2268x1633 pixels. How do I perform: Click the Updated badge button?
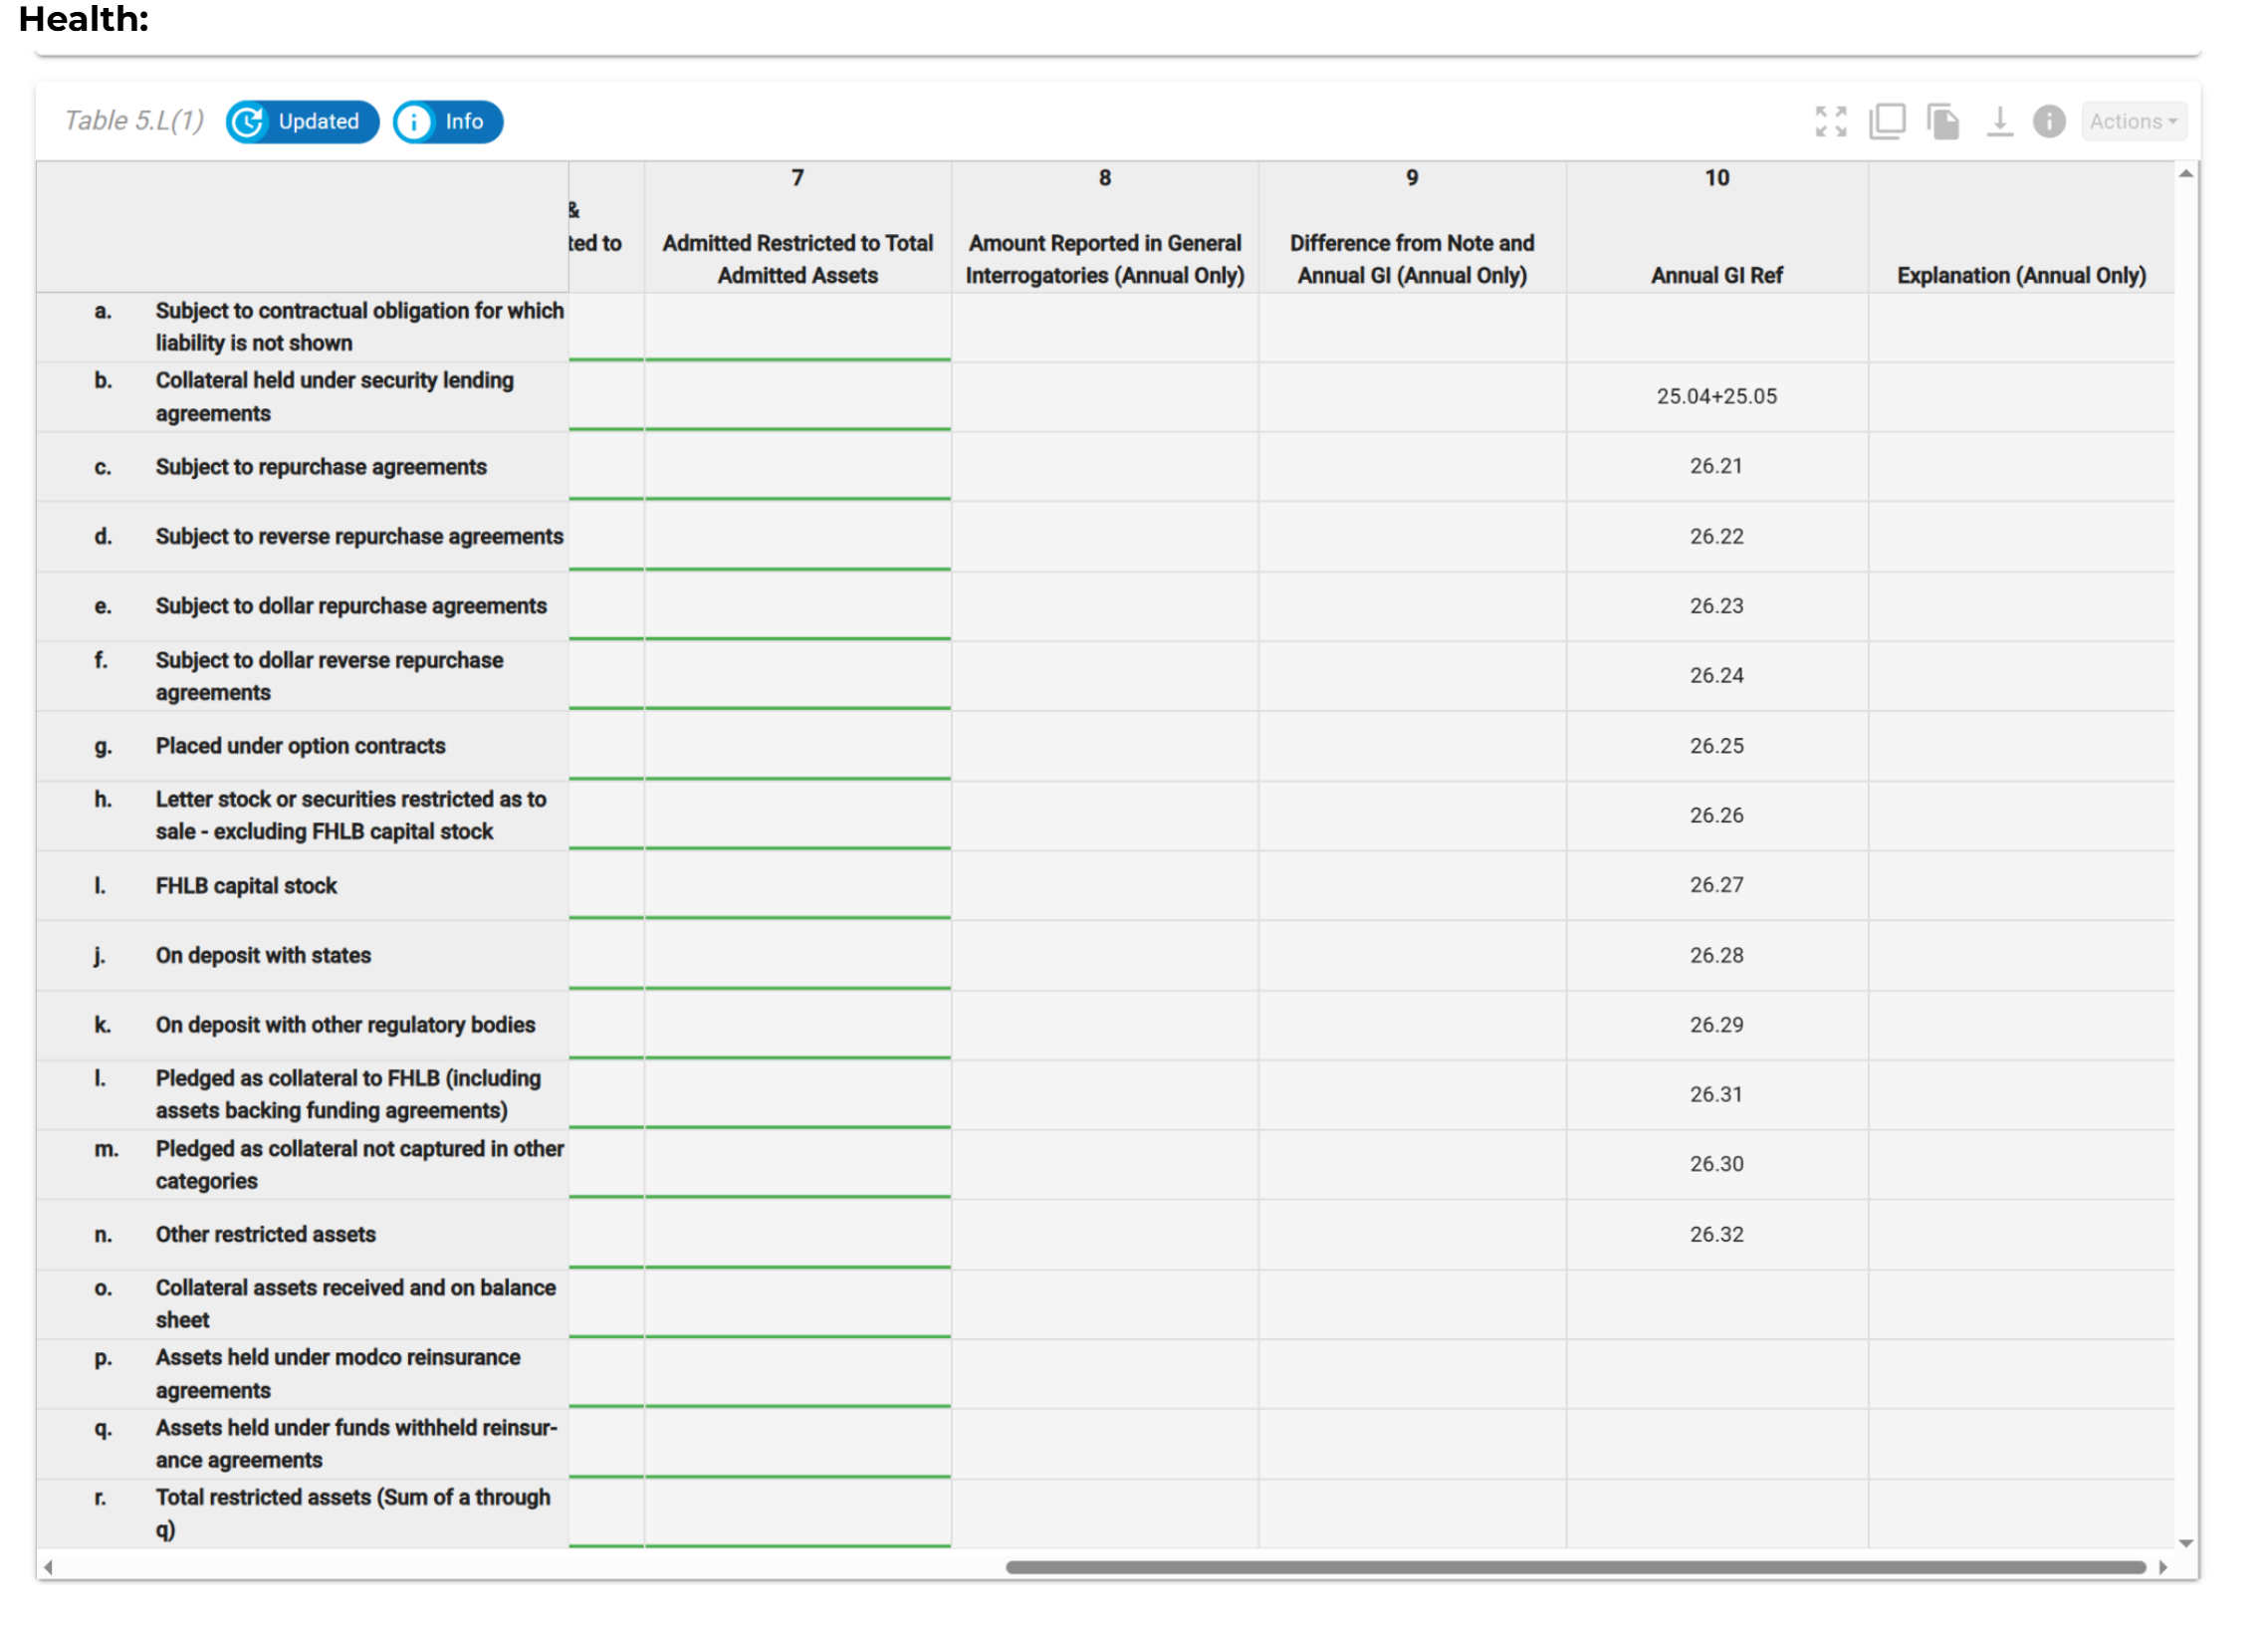point(302,122)
